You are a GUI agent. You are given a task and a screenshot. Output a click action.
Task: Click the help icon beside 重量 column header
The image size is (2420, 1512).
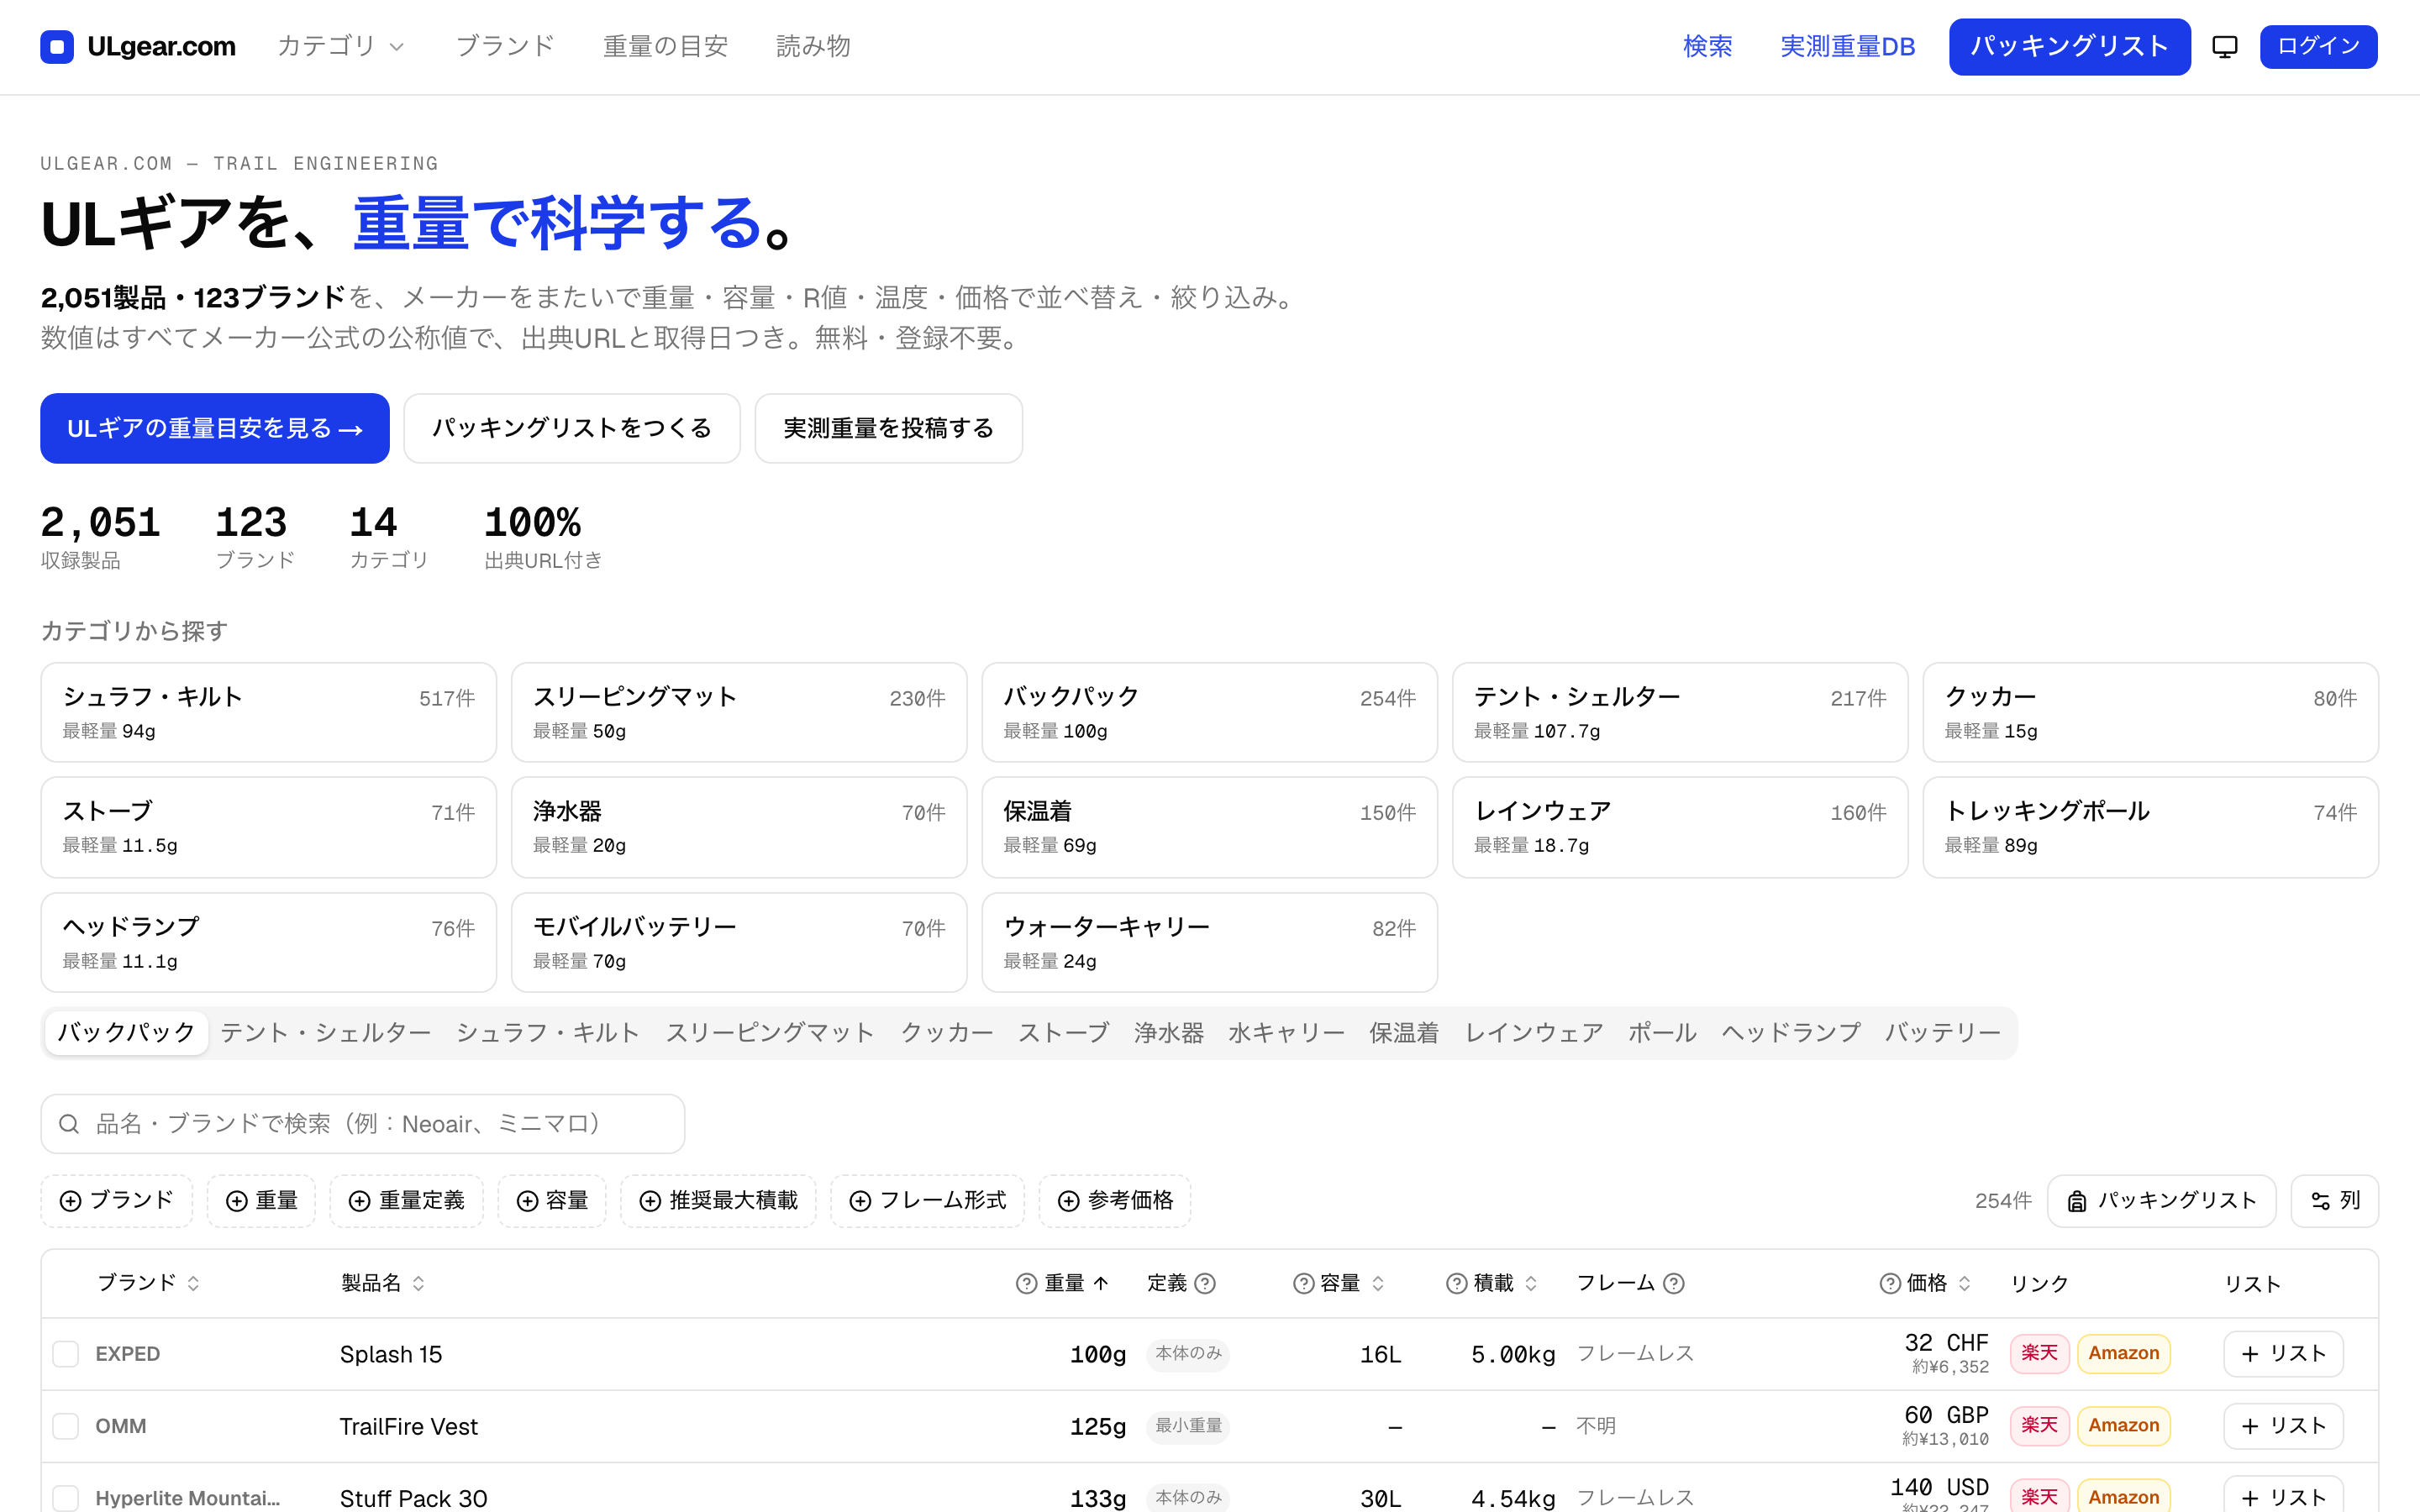[1026, 1283]
